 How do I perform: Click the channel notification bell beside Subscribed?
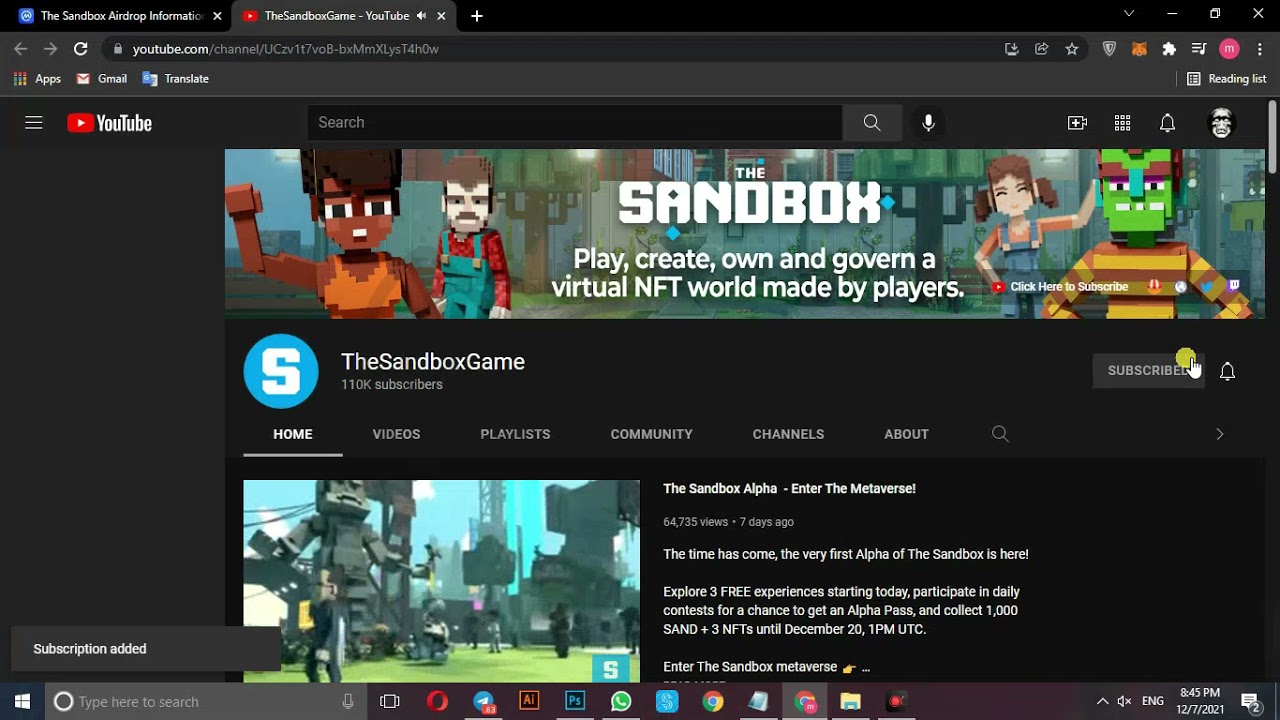click(x=1227, y=371)
